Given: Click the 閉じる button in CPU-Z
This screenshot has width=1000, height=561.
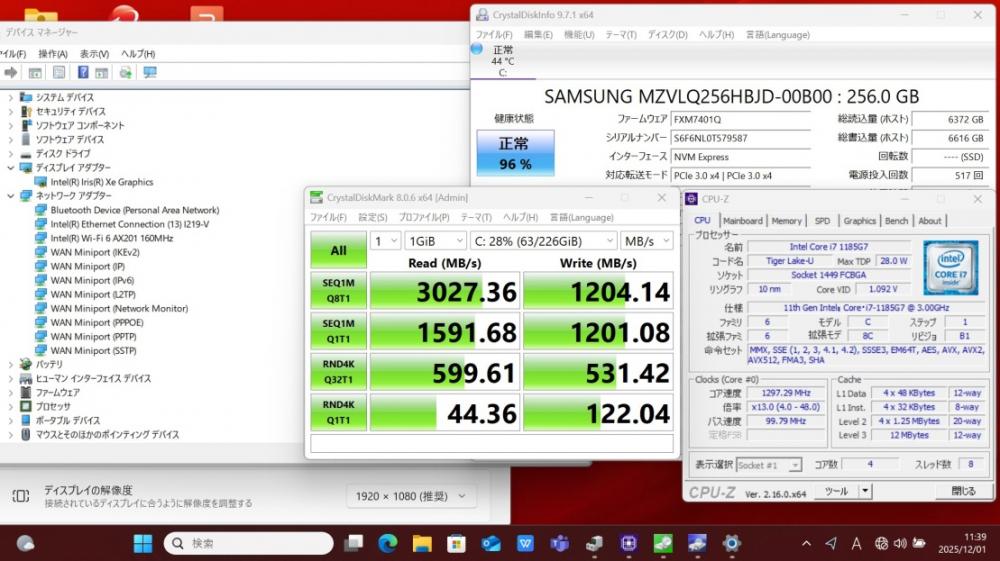Looking at the screenshot, I should [963, 491].
